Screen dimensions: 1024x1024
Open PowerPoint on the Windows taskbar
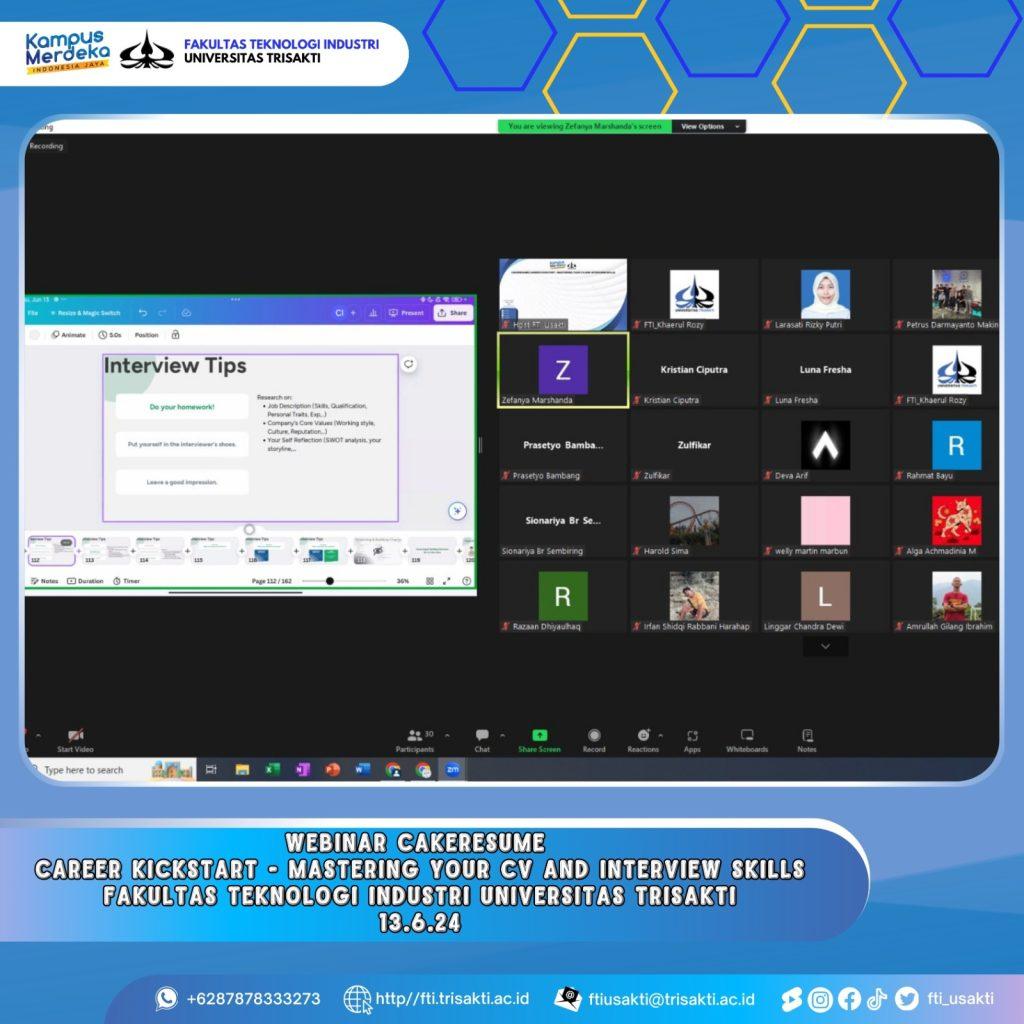332,769
